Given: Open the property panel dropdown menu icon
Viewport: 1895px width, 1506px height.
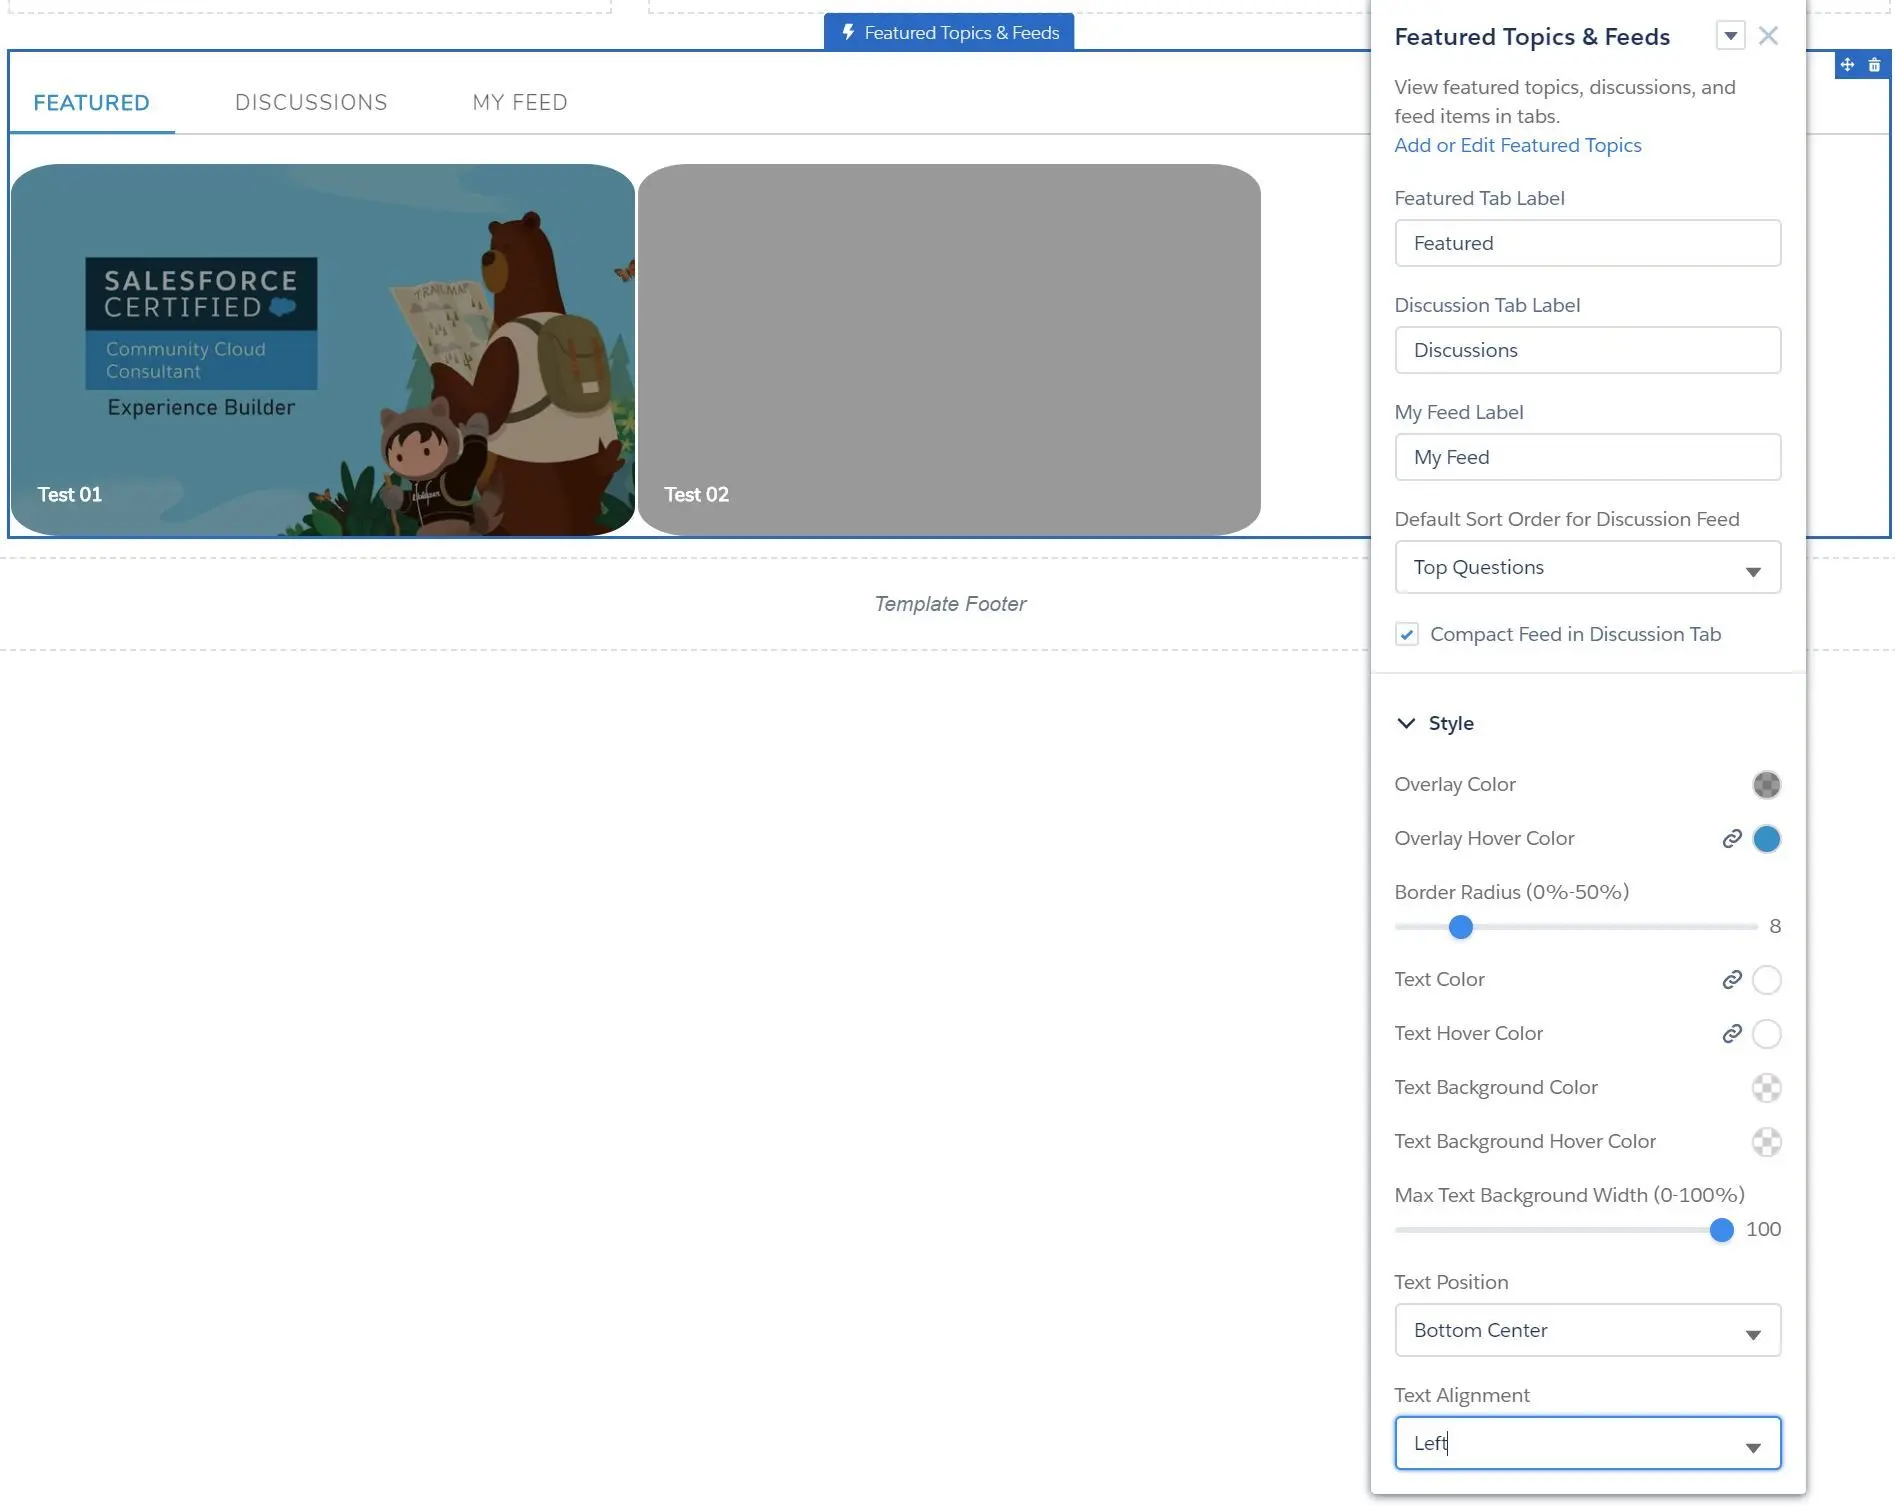Looking at the screenshot, I should coord(1730,36).
